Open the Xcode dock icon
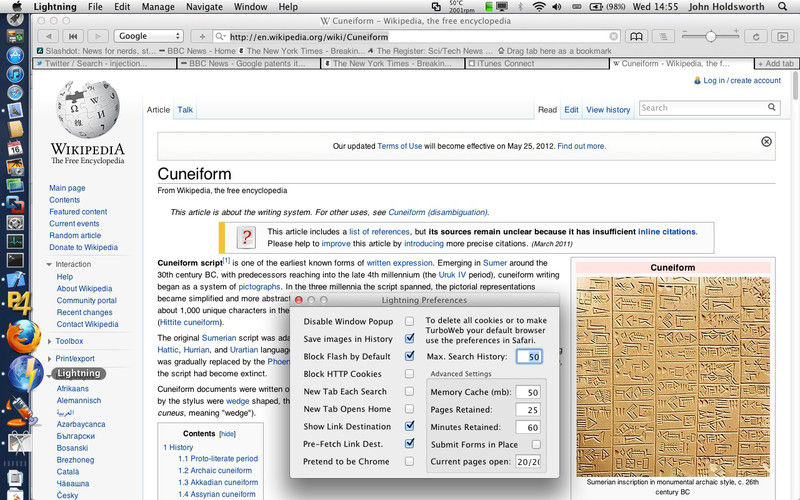The image size is (800, 500). point(16,279)
